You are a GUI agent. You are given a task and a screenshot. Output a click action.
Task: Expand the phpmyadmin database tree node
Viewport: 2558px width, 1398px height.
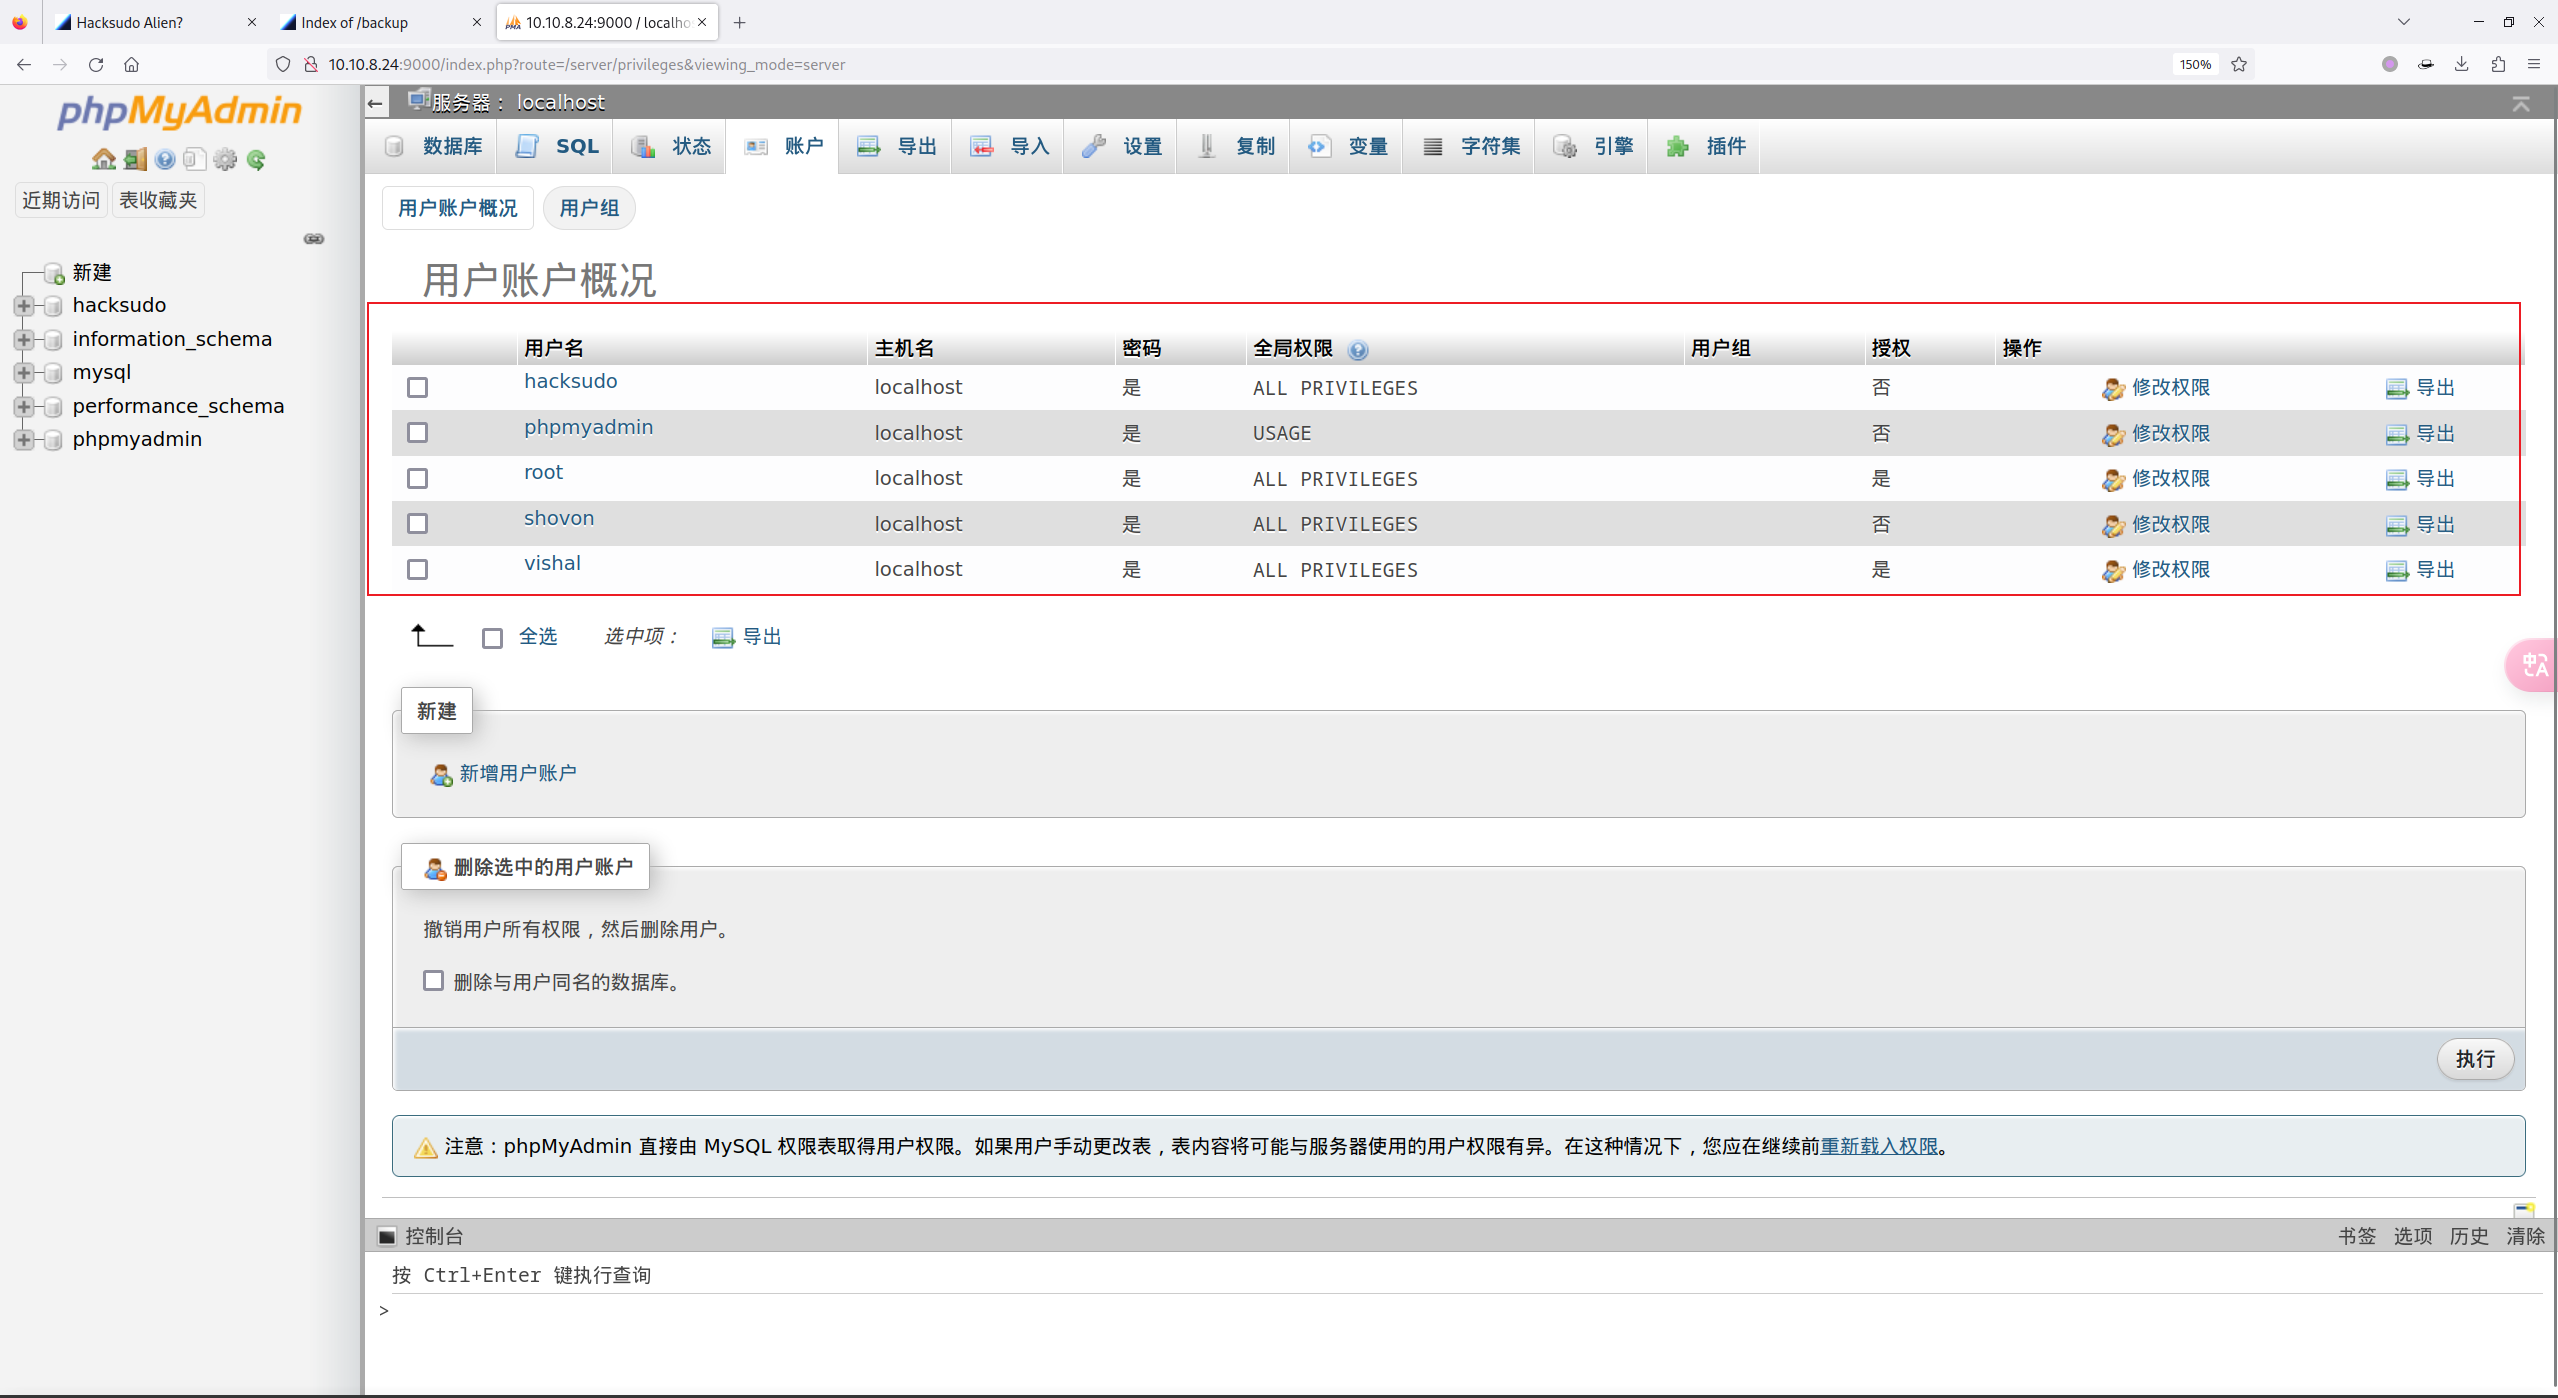tap(24, 440)
